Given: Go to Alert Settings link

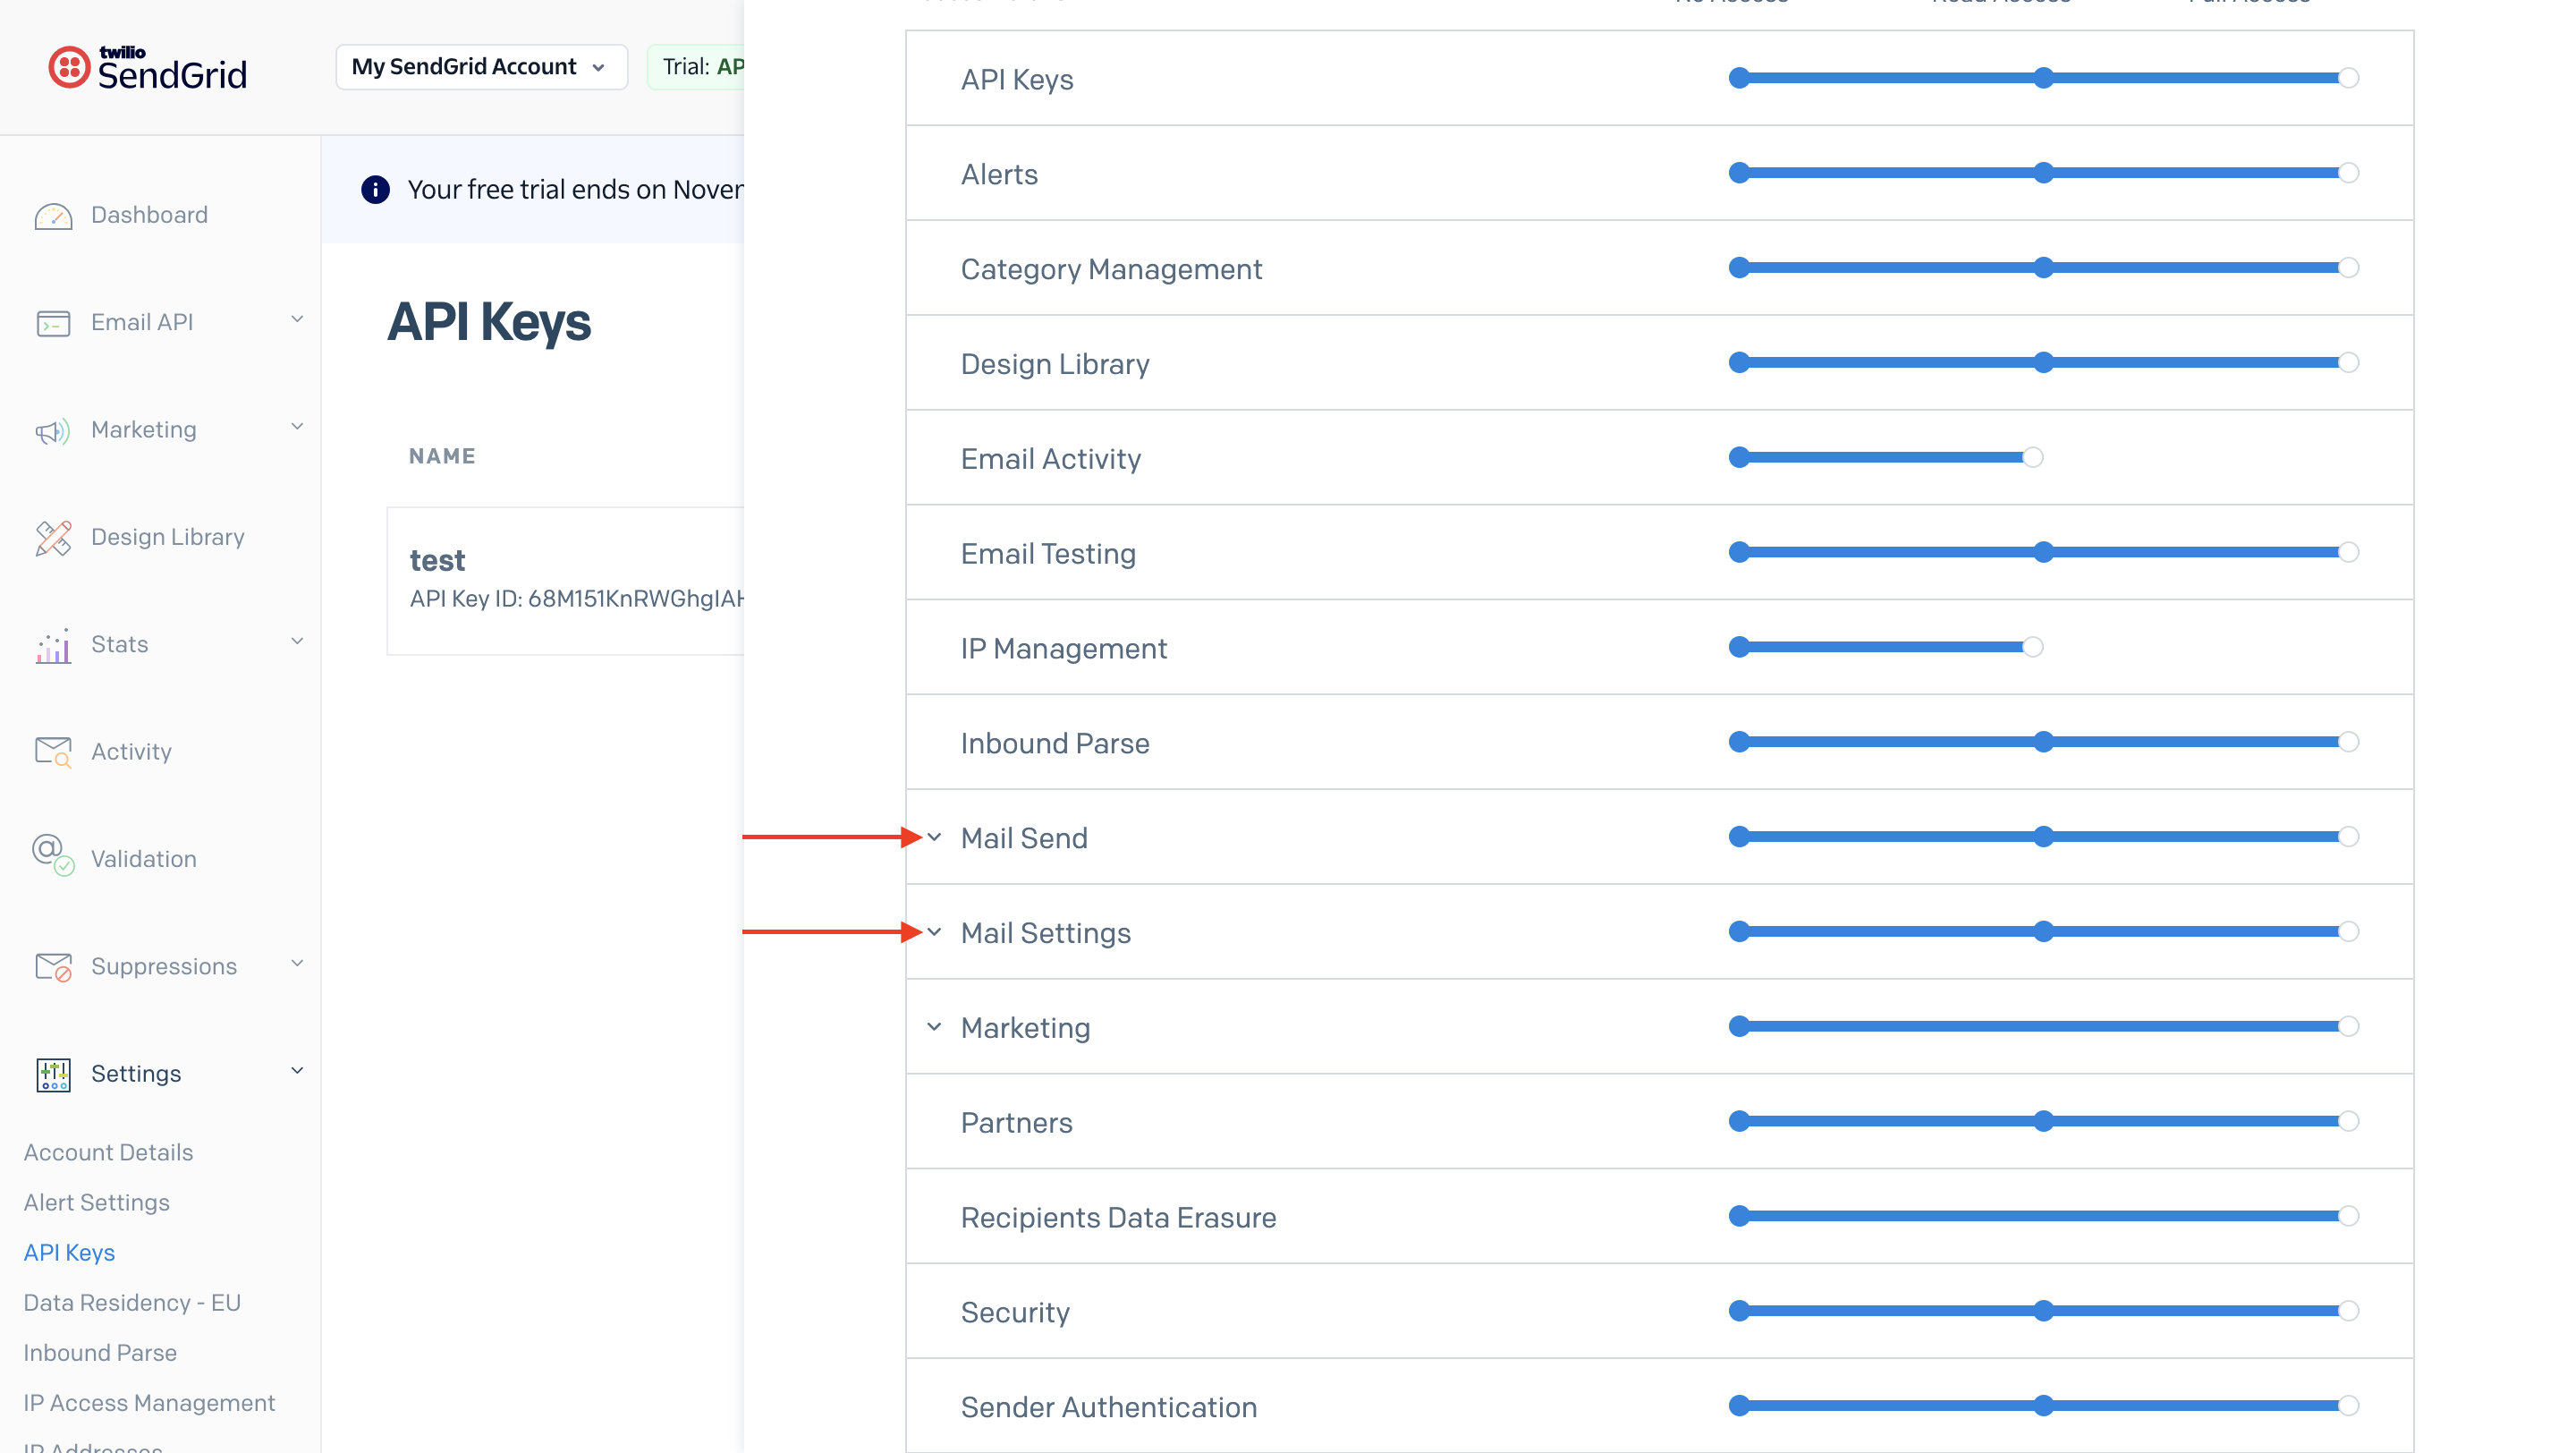Looking at the screenshot, I should (x=96, y=1202).
